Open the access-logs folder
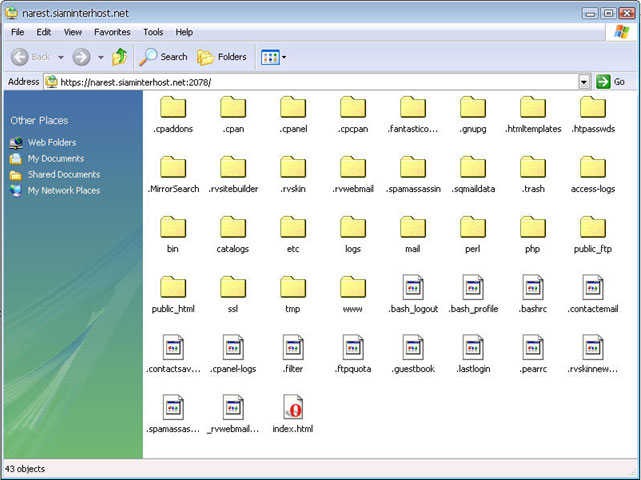Image resolution: width=641 pixels, height=480 pixels. (x=593, y=168)
